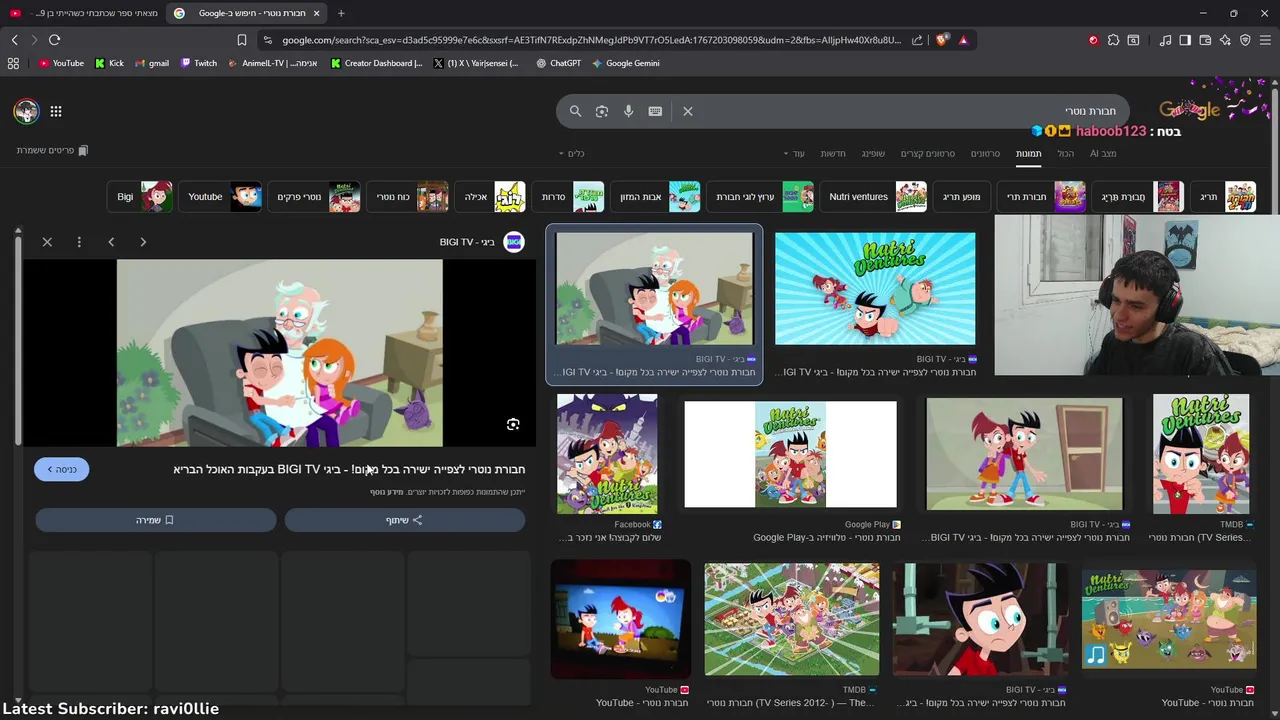Select the AI mode search tab
The height and width of the screenshot is (720, 1280).
click(x=1103, y=153)
